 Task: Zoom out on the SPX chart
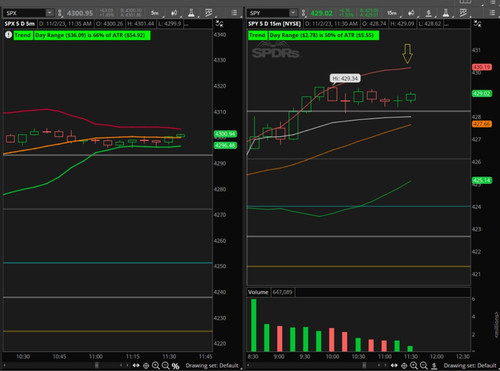click(x=166, y=366)
